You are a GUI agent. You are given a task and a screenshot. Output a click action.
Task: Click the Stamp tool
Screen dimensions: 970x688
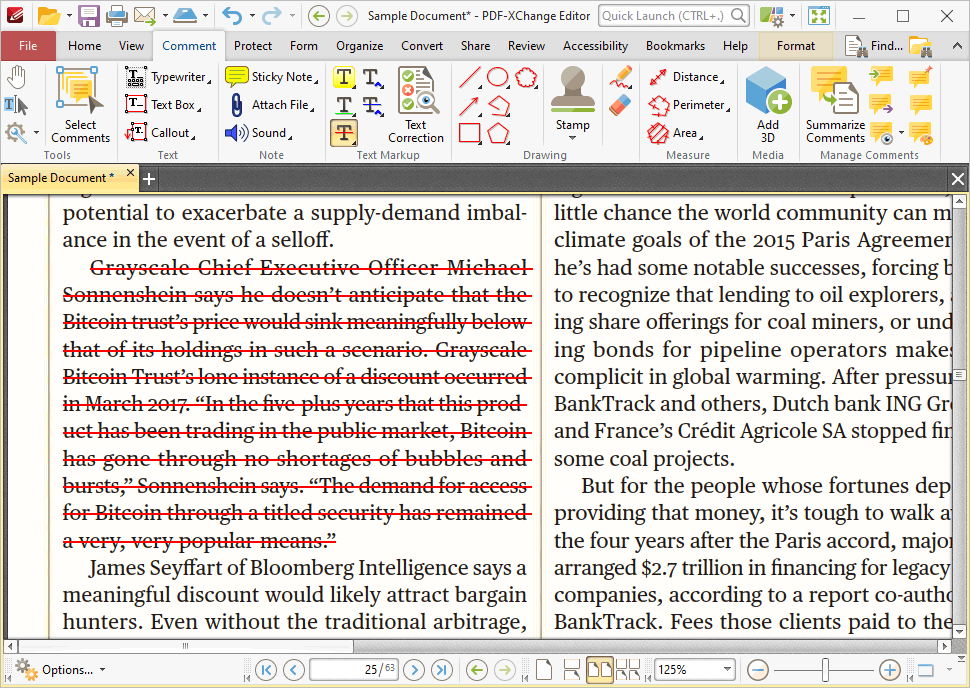point(572,99)
